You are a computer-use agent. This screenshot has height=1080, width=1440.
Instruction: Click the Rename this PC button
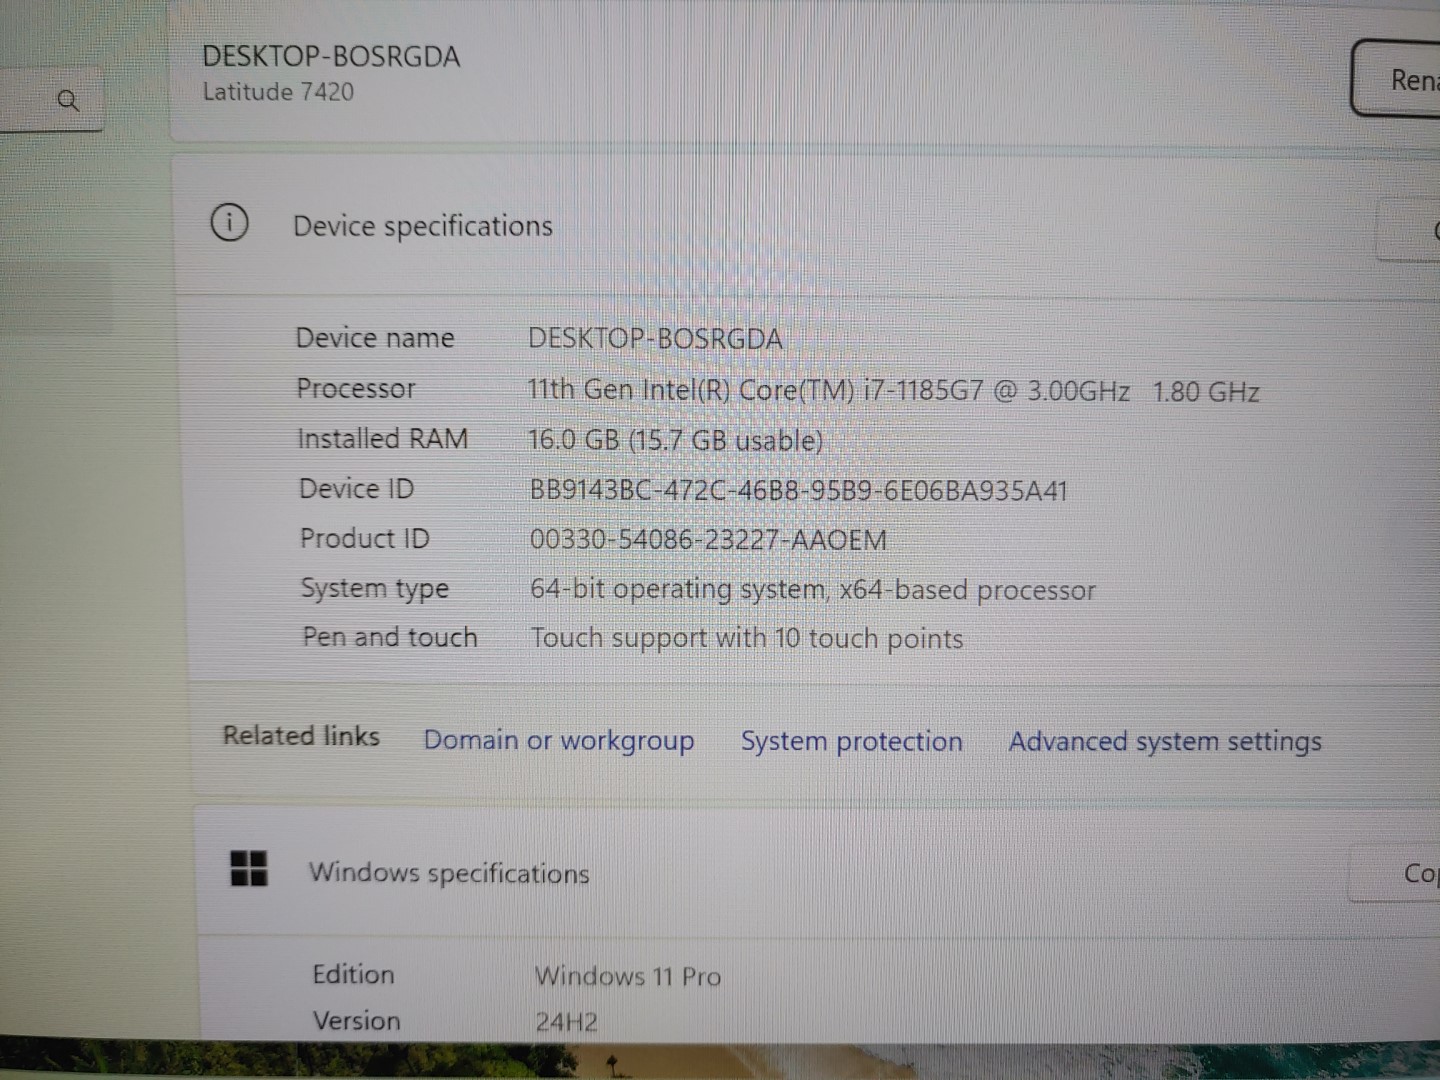[1410, 80]
